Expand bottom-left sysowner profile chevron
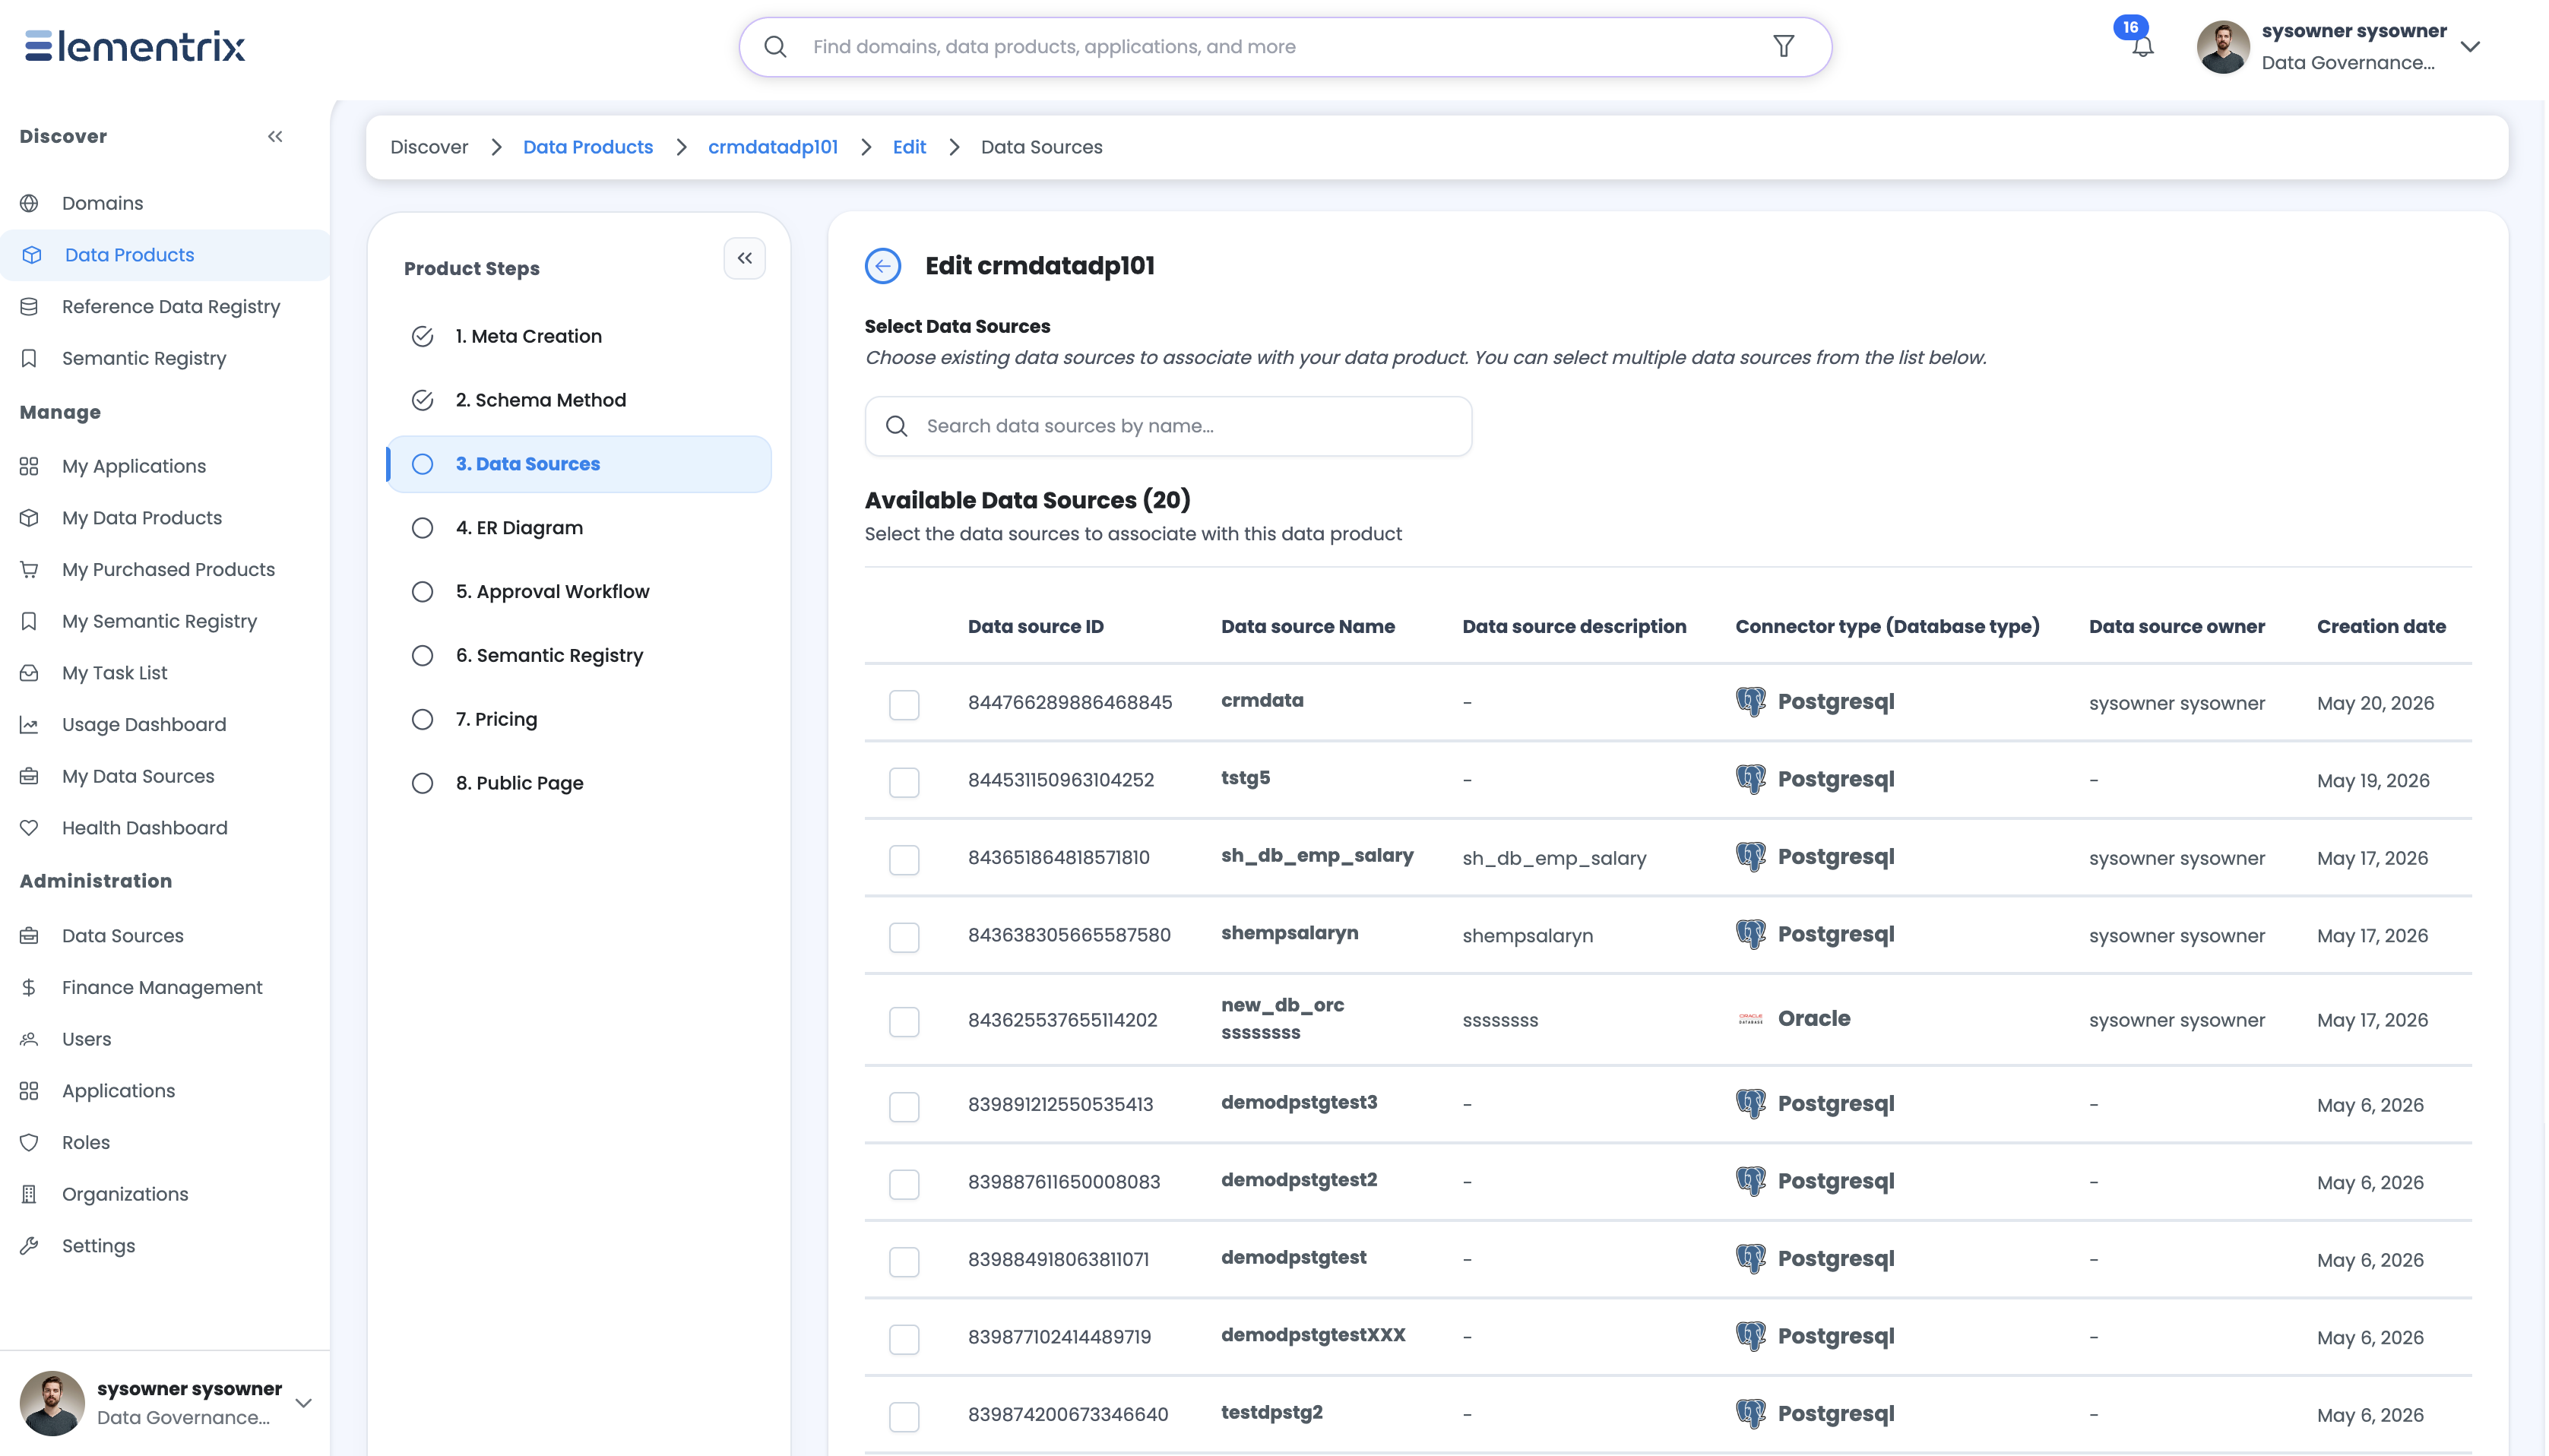 coord(303,1403)
